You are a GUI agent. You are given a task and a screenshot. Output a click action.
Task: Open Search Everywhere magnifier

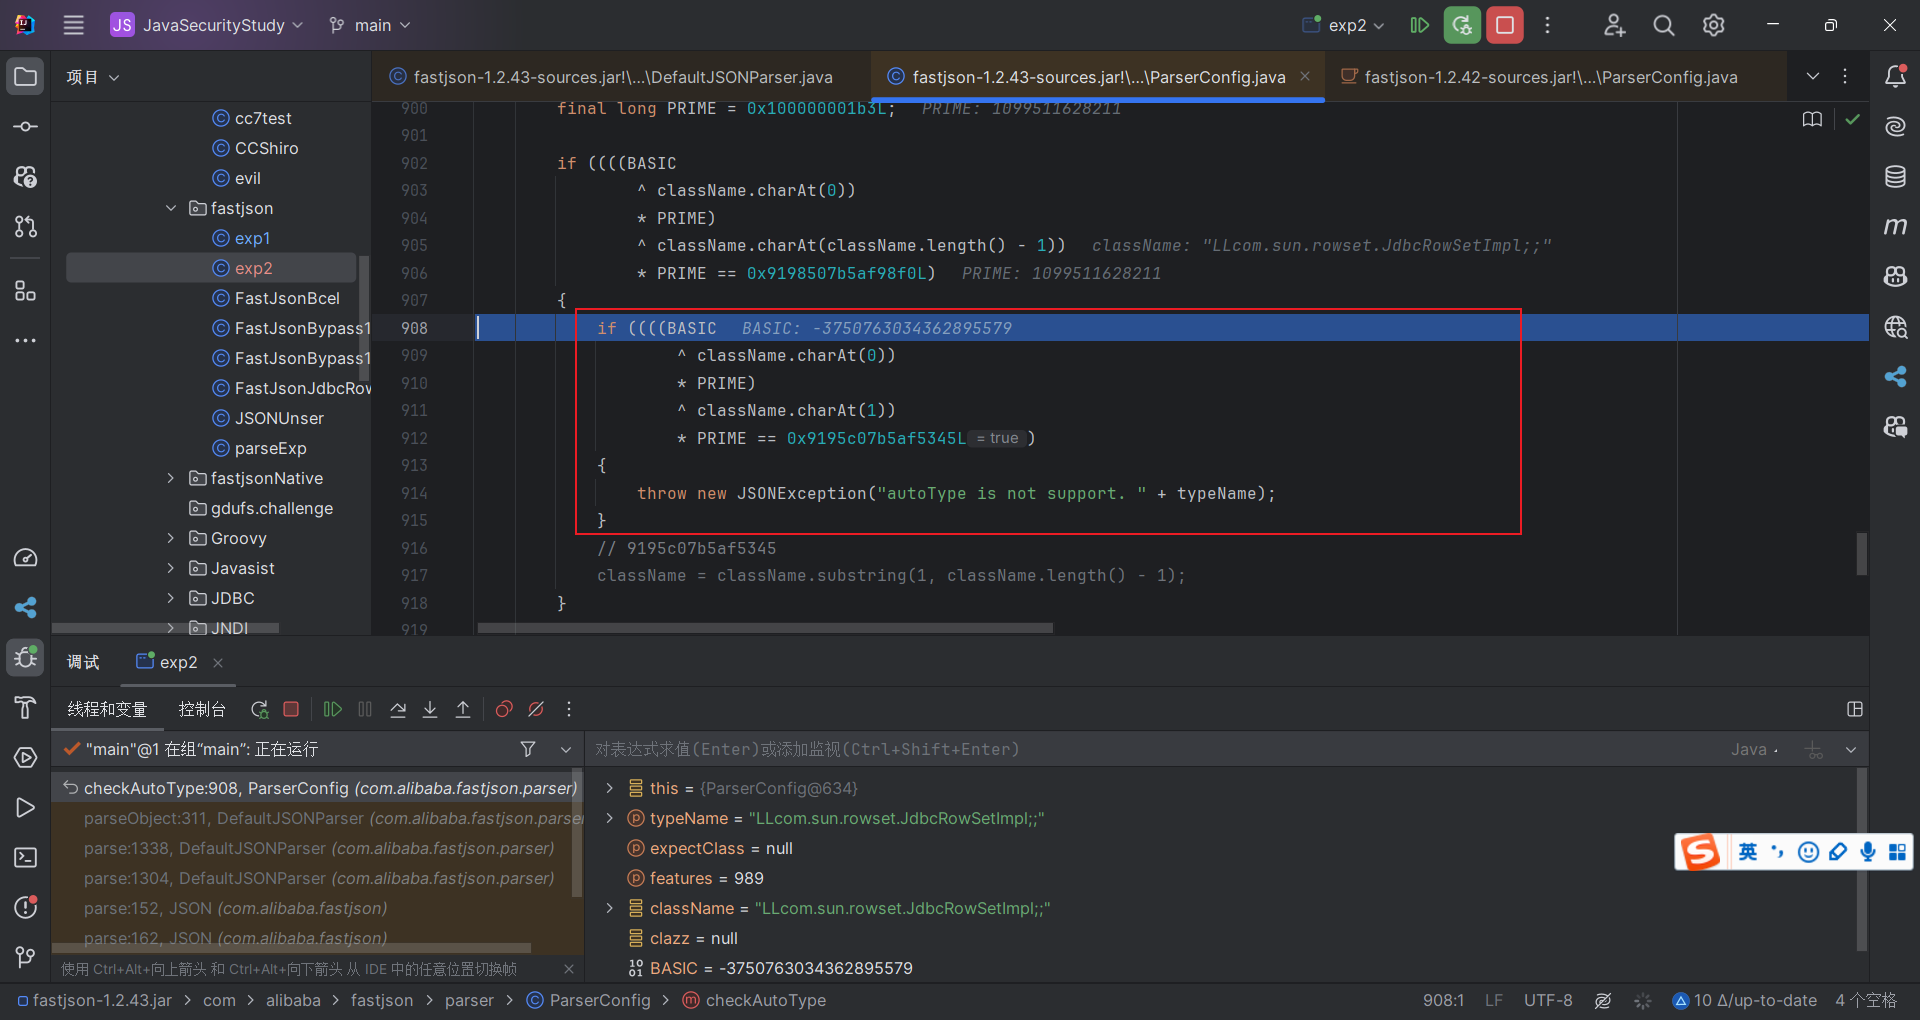click(1664, 25)
